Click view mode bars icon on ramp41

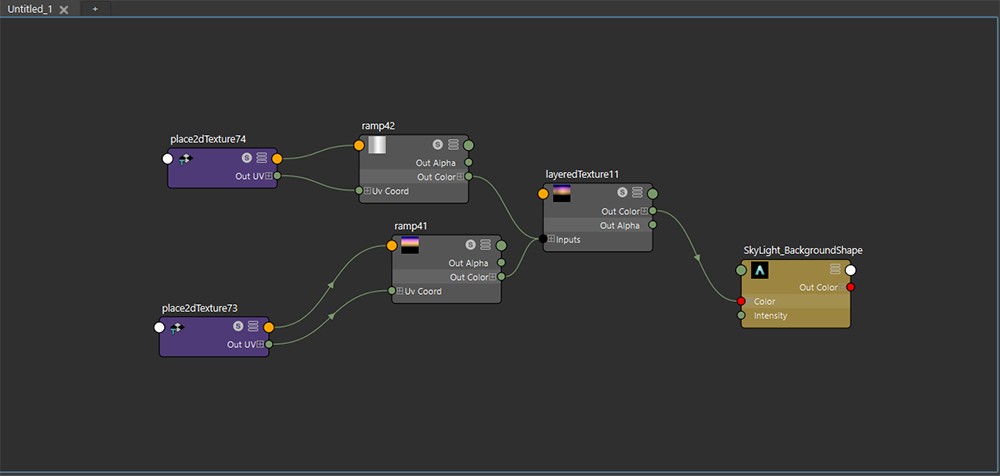486,245
